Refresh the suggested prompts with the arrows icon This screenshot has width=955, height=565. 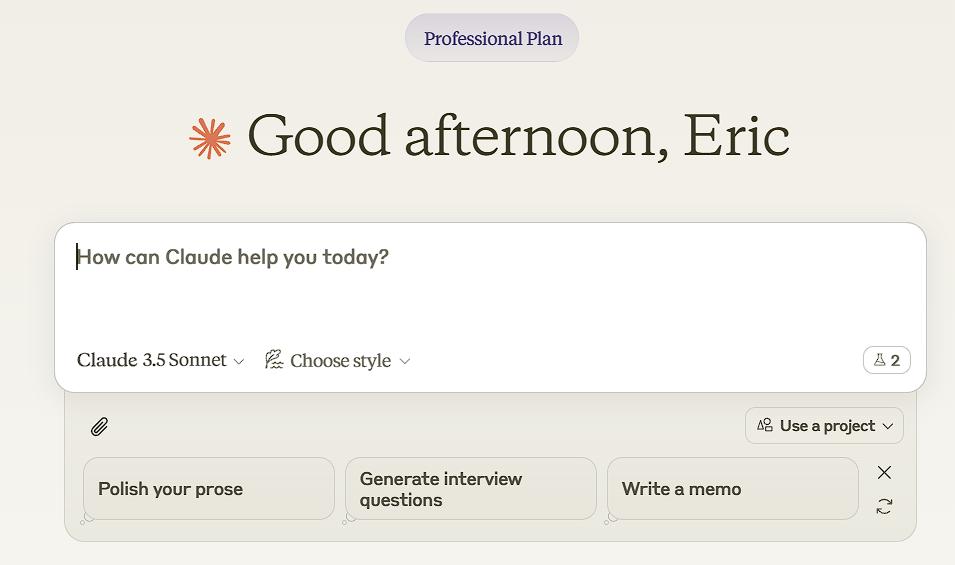(884, 507)
